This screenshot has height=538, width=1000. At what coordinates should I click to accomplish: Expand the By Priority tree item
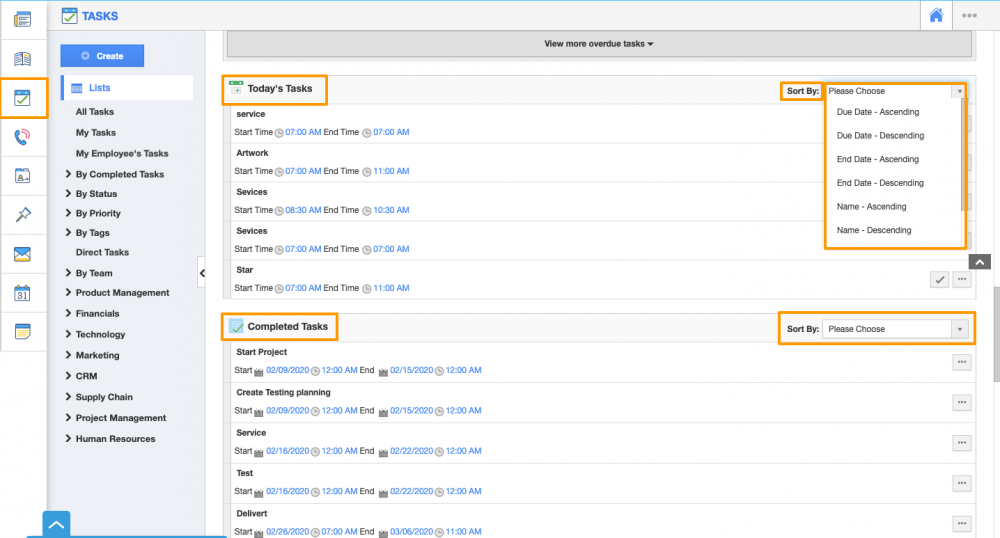pos(98,213)
